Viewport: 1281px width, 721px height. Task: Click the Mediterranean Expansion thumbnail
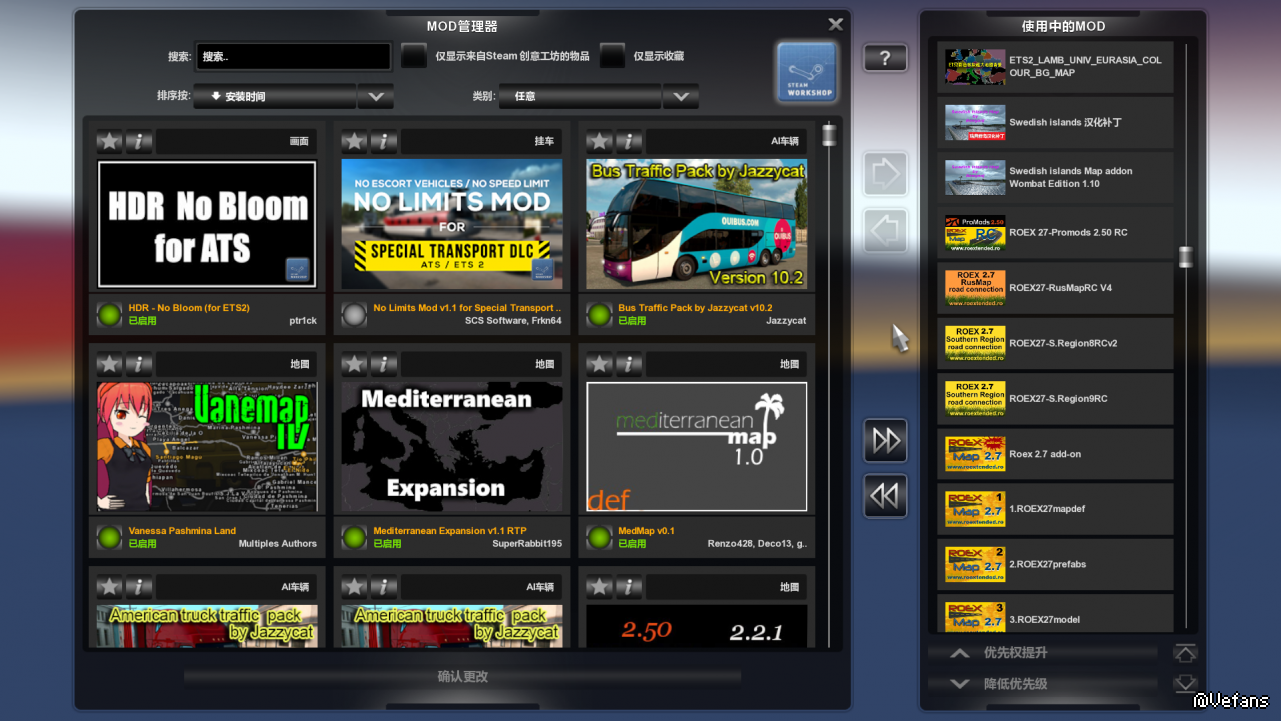click(x=452, y=446)
